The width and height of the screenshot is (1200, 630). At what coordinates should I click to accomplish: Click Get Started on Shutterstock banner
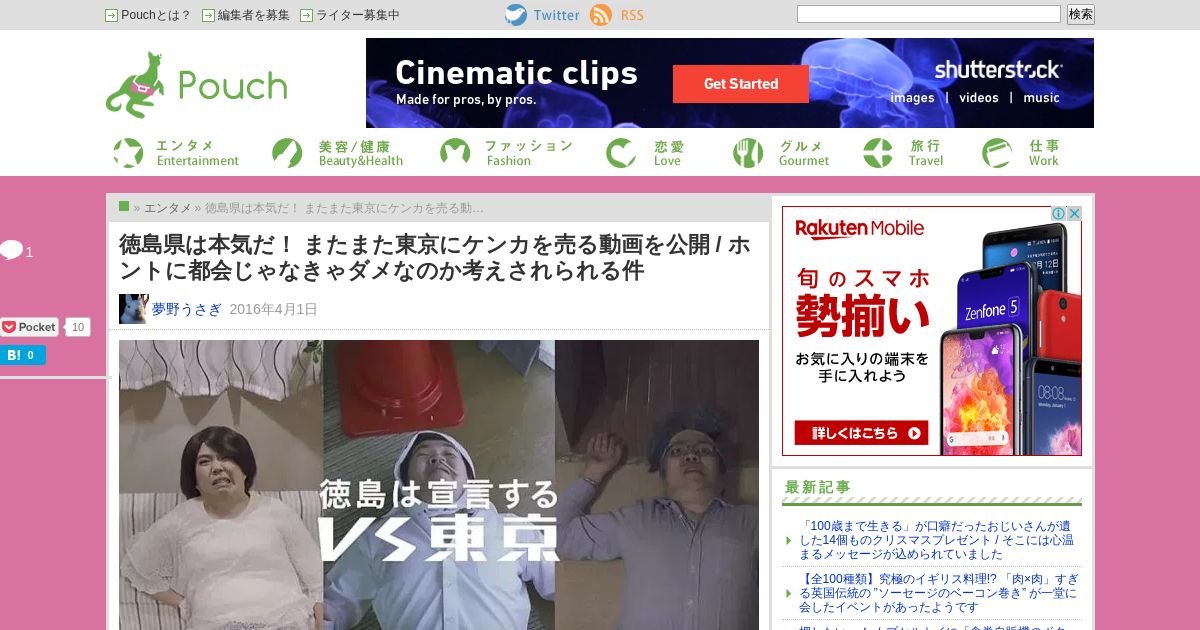coord(741,84)
